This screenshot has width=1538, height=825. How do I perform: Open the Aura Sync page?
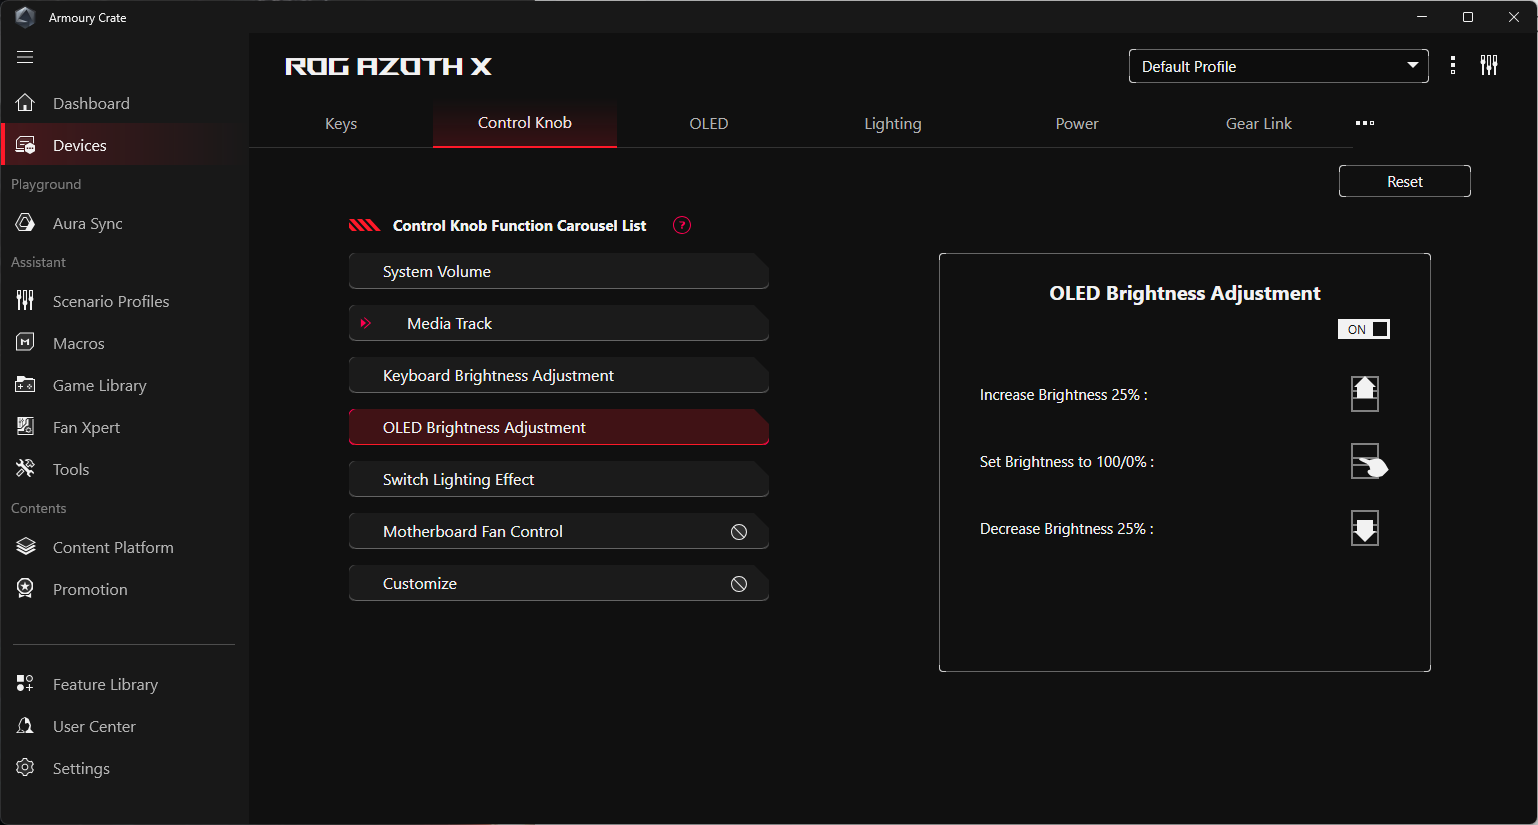click(87, 224)
